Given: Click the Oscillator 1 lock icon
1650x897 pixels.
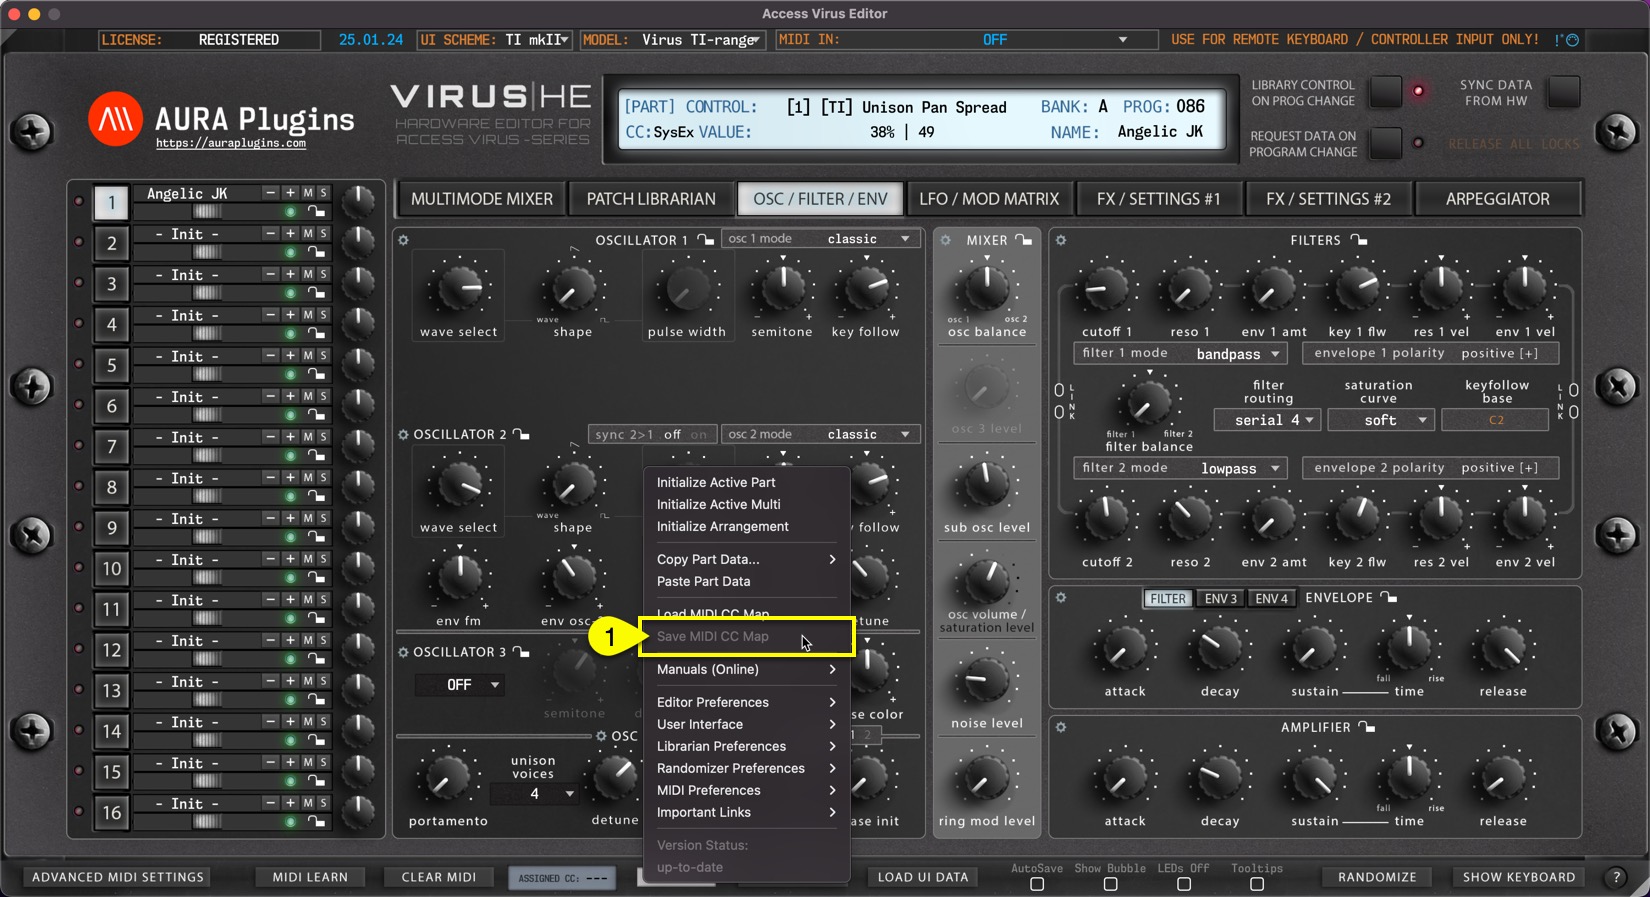Looking at the screenshot, I should (706, 240).
